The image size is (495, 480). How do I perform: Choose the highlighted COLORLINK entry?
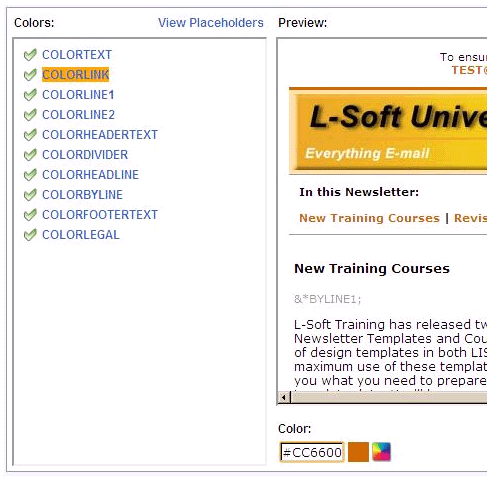76,75
